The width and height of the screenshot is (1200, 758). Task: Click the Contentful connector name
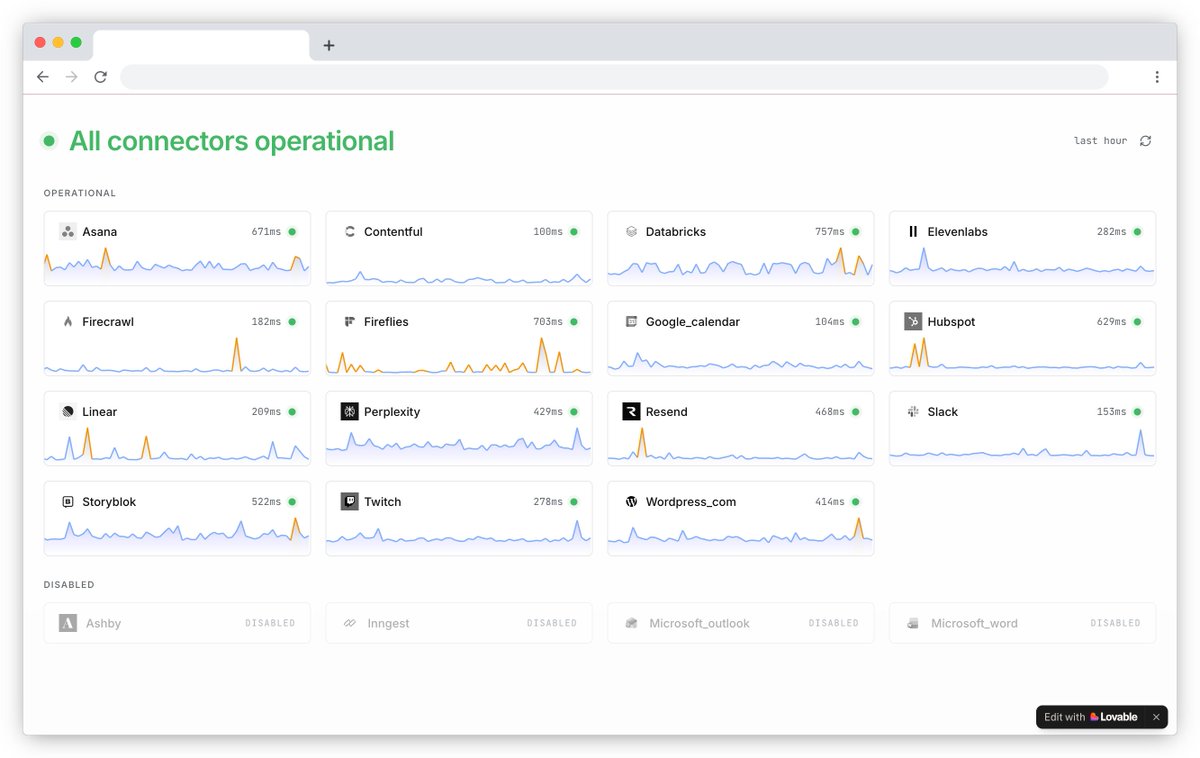click(x=393, y=232)
